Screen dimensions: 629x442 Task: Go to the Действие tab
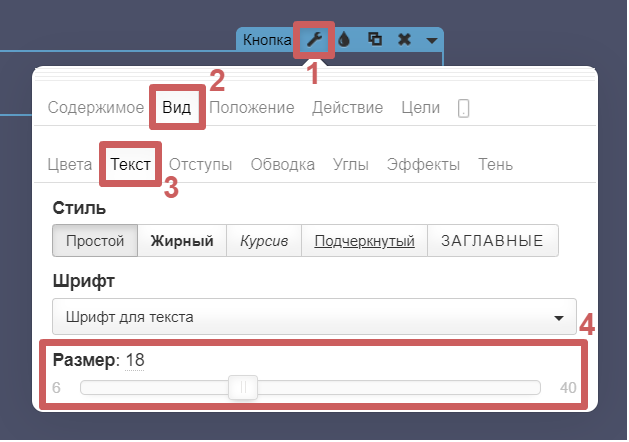tap(347, 108)
